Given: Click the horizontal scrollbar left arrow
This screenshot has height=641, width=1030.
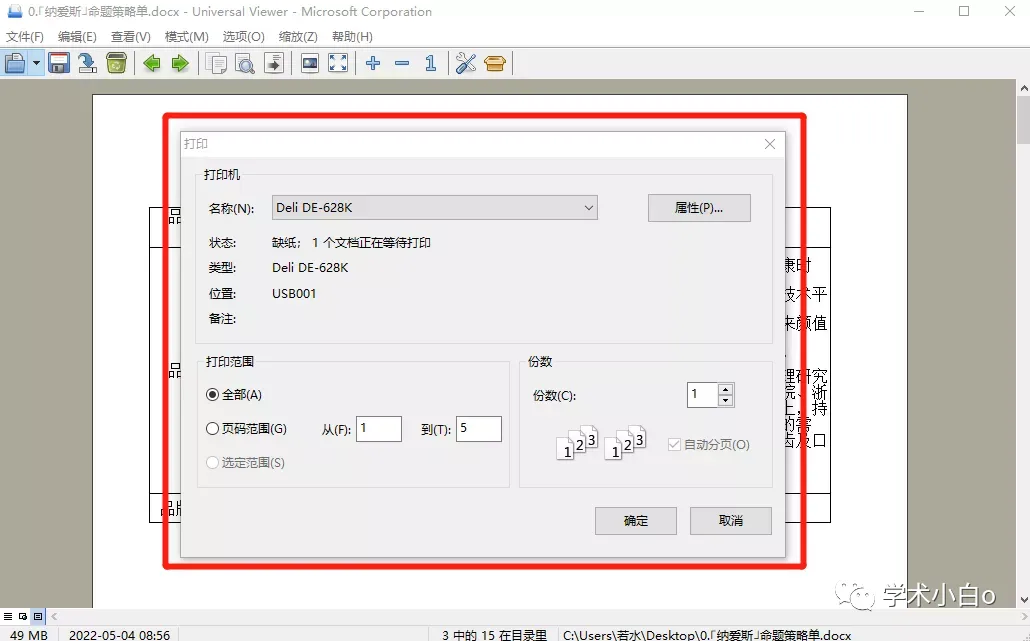Looking at the screenshot, I should click(55, 616).
